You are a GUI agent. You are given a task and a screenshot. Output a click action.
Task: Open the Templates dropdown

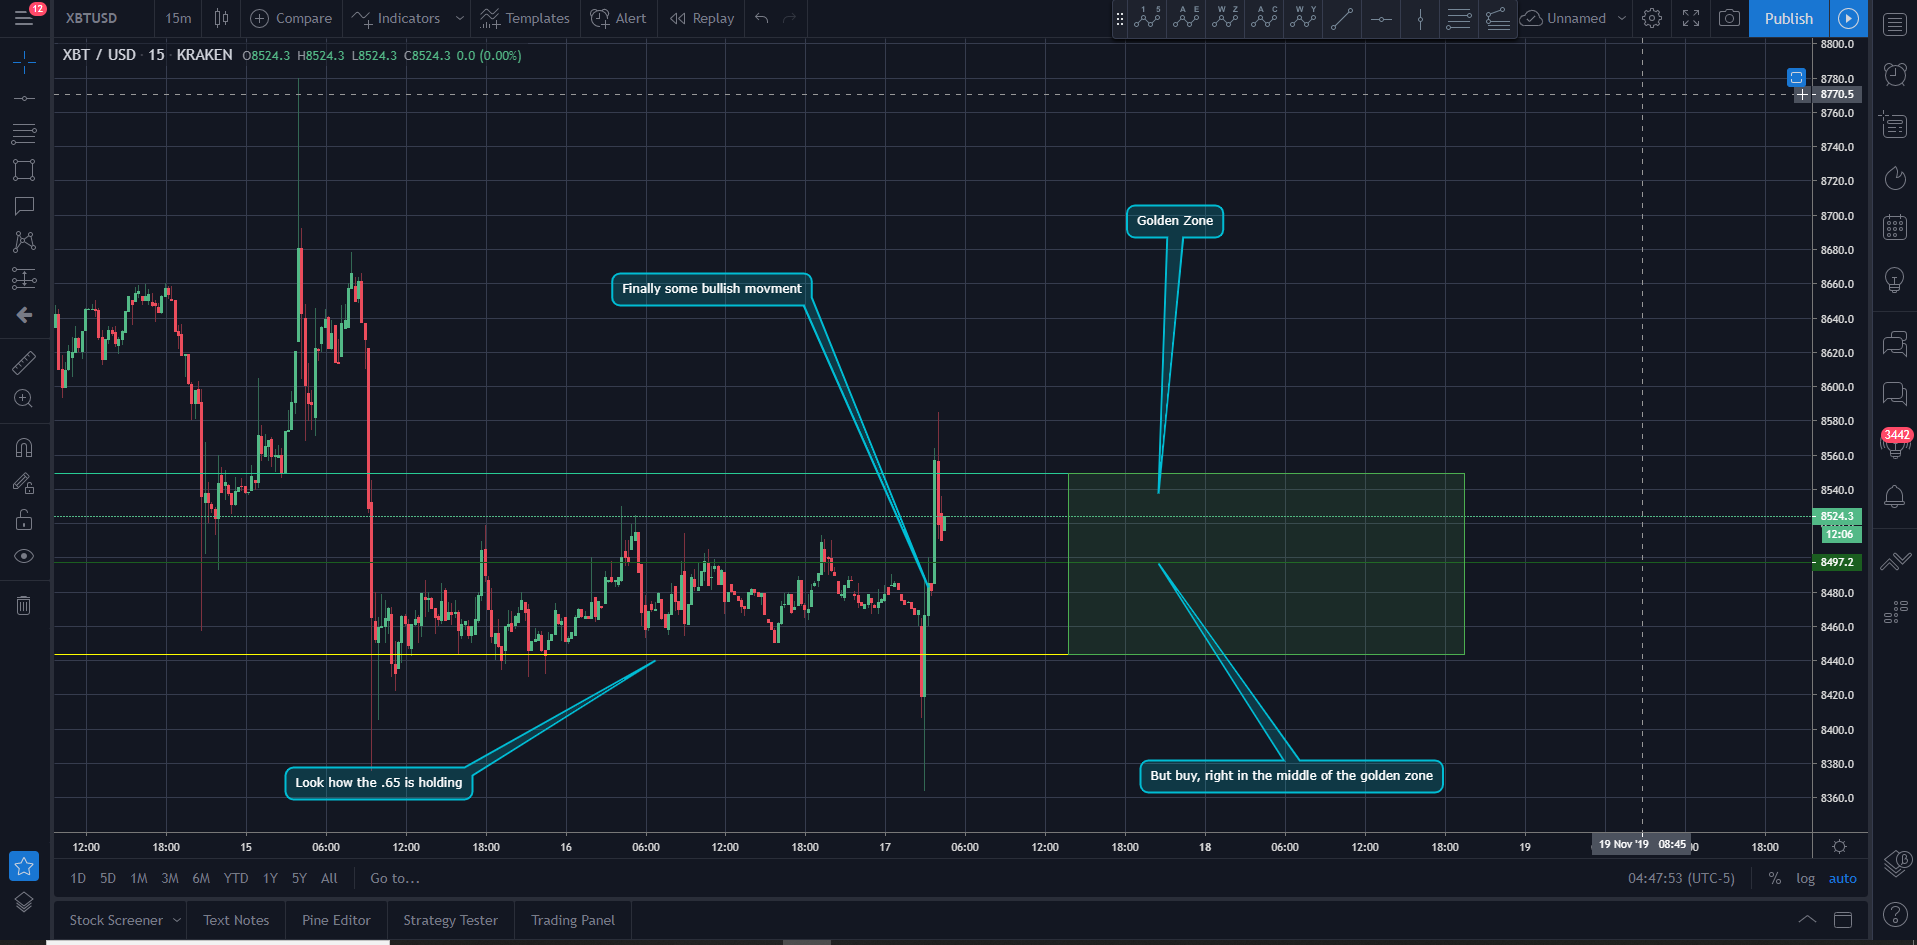coord(525,18)
